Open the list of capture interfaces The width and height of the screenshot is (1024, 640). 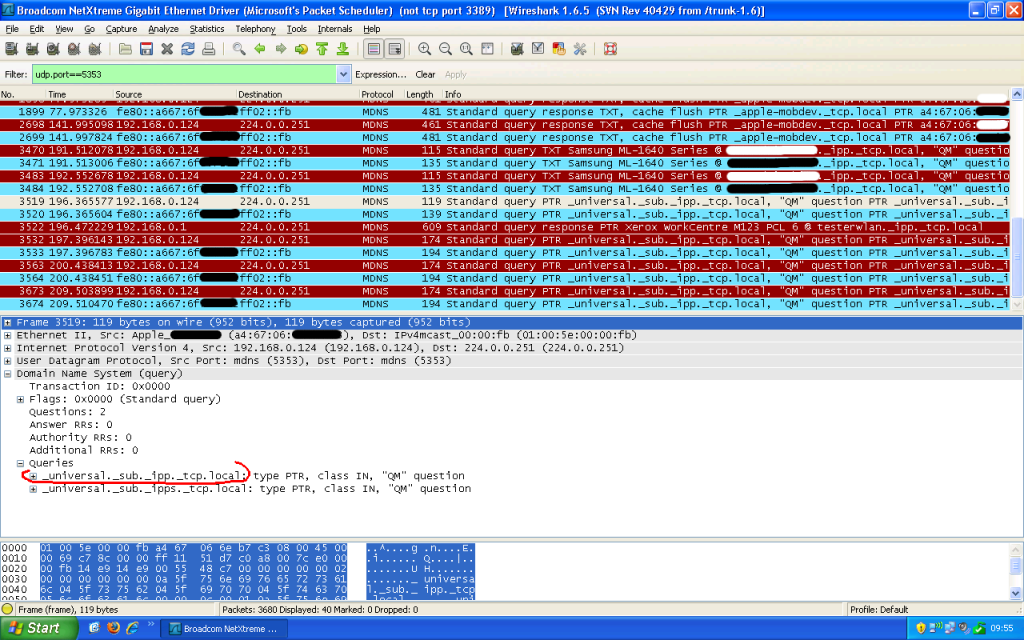tap(11, 49)
